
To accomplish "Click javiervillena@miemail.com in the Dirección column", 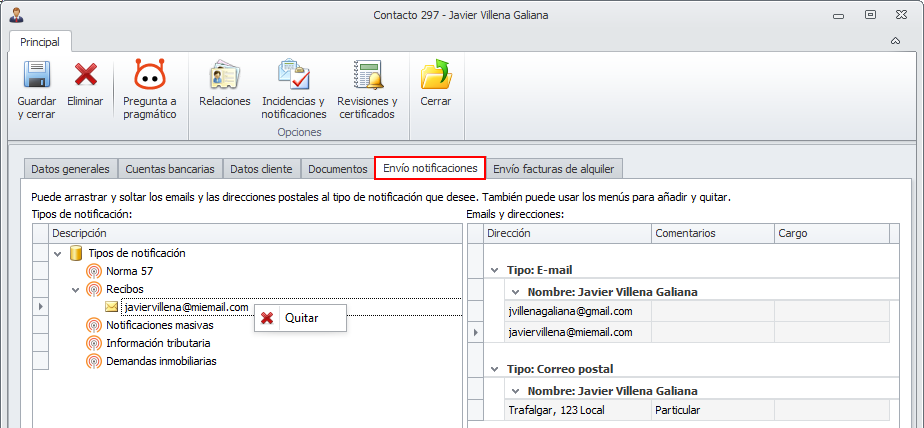I will pyautogui.click(x=578, y=332).
